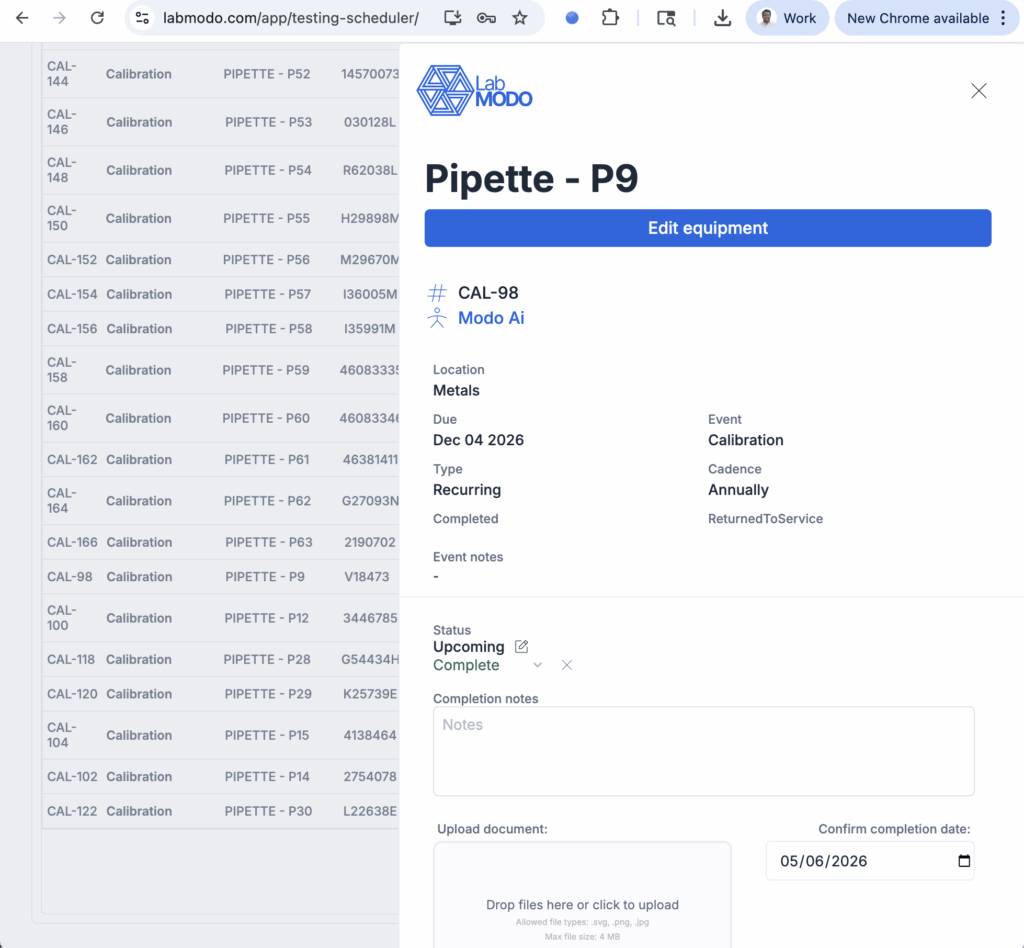Edit the Upcoming status pencil icon

click(x=521, y=646)
